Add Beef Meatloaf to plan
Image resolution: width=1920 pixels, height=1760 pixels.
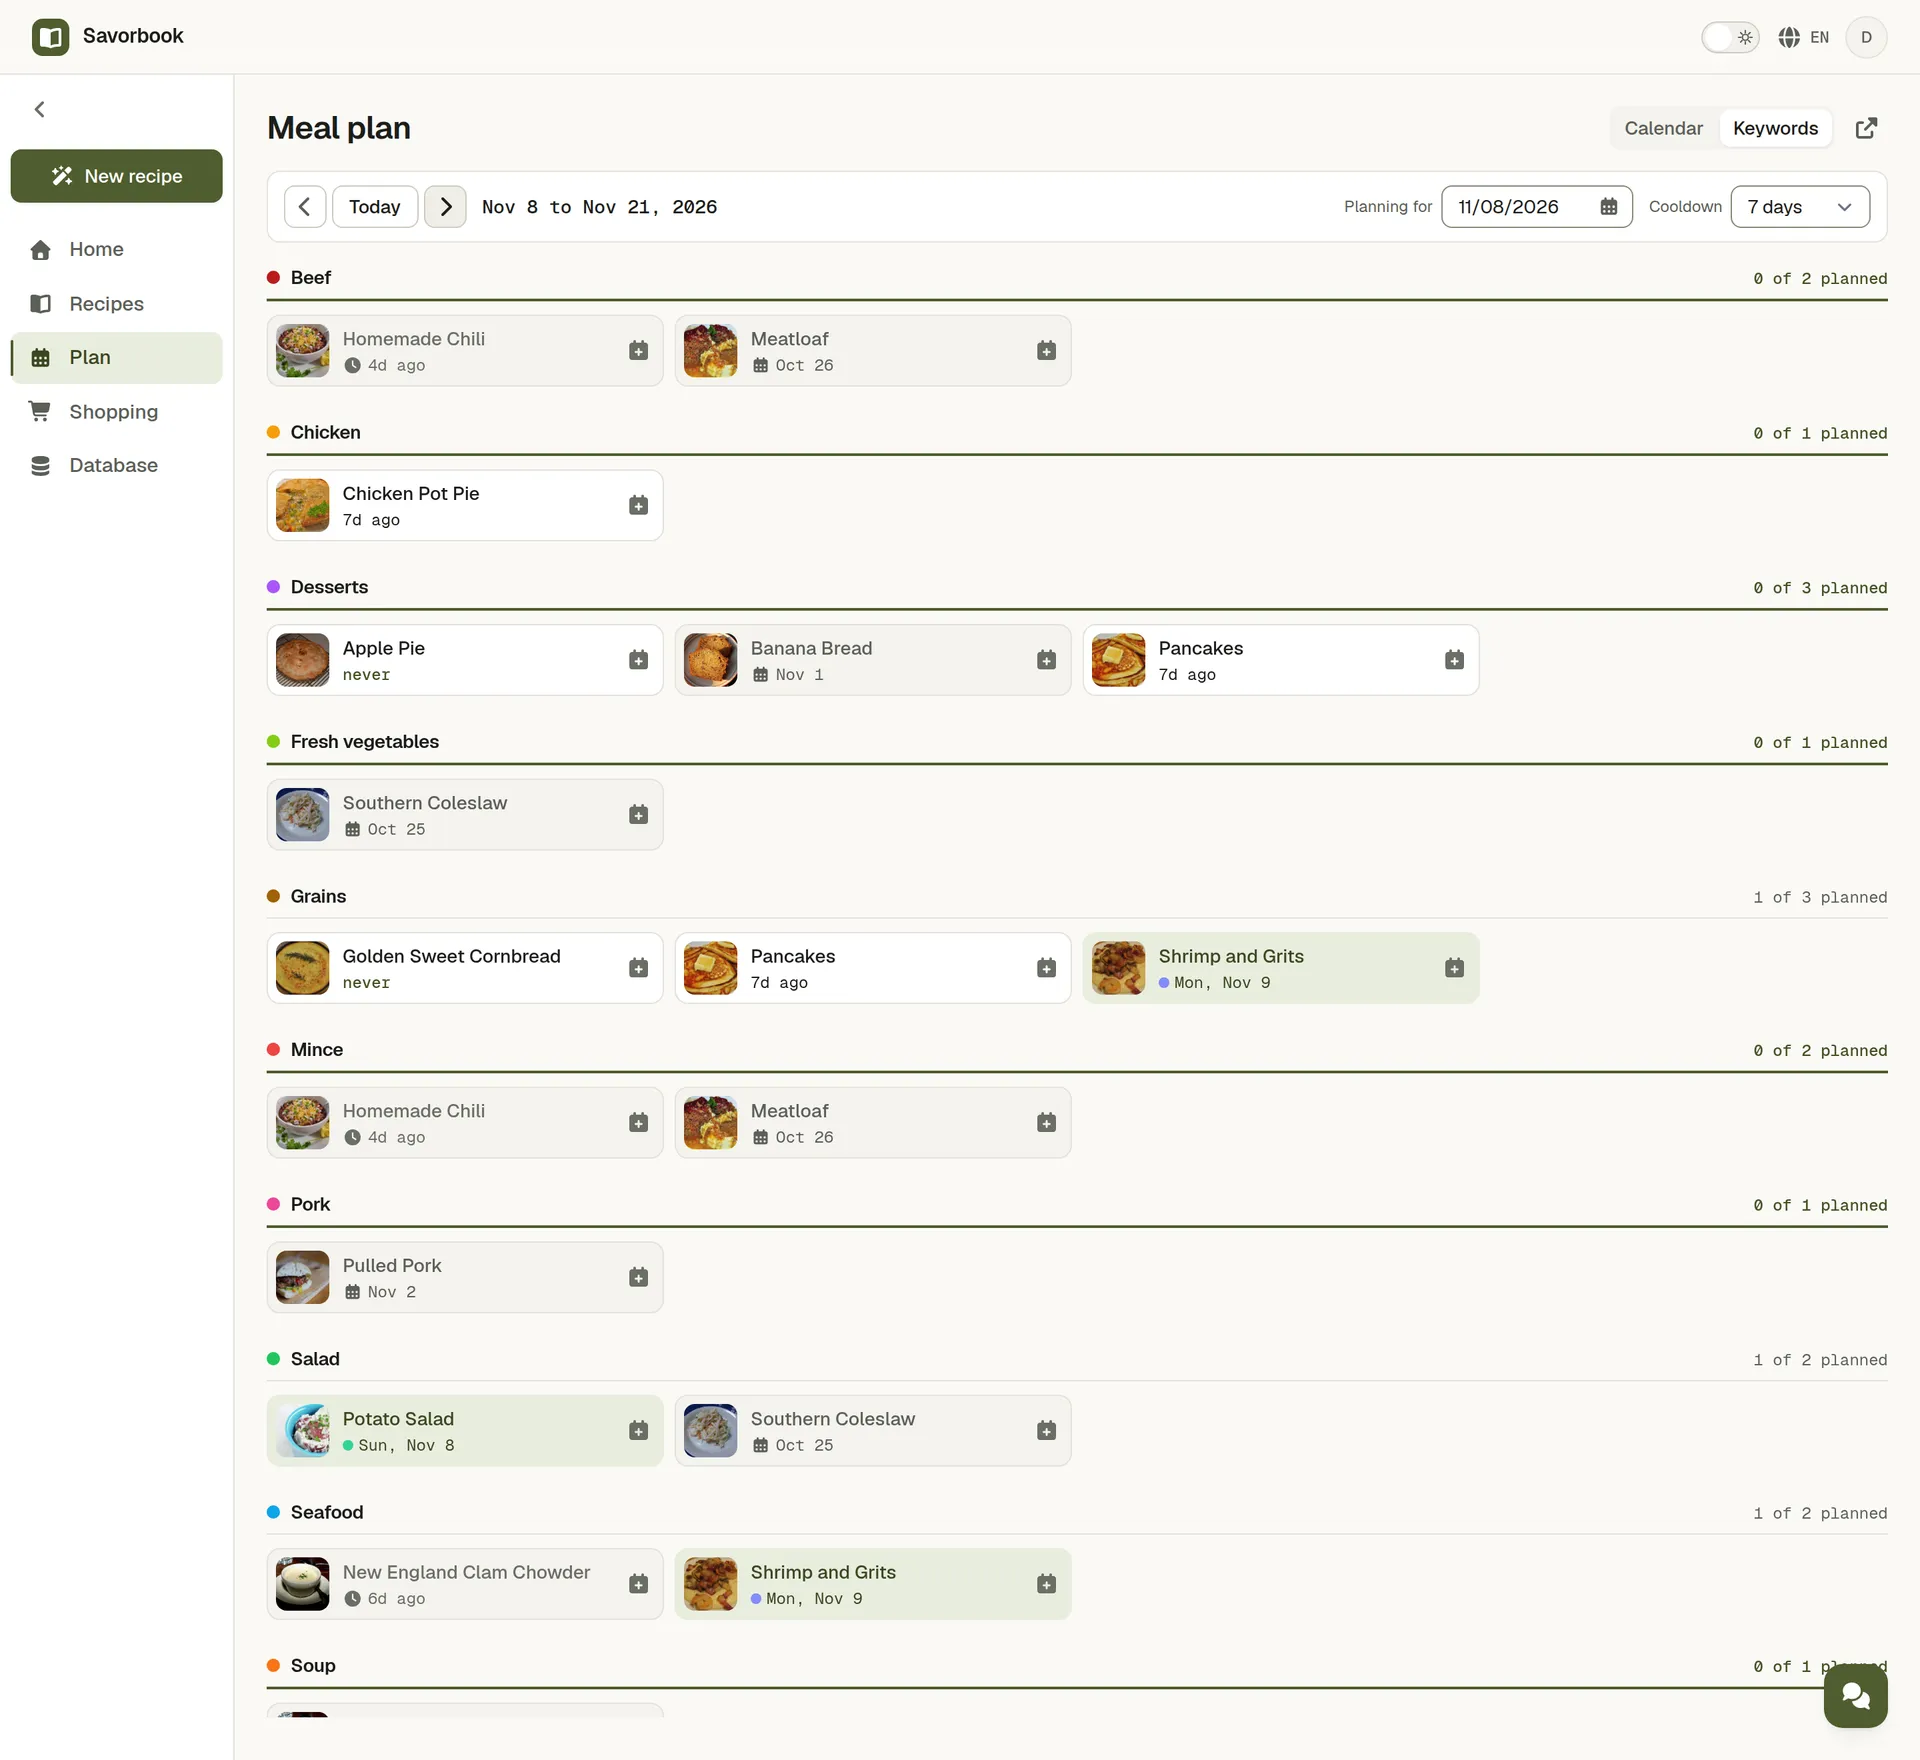click(x=1046, y=351)
